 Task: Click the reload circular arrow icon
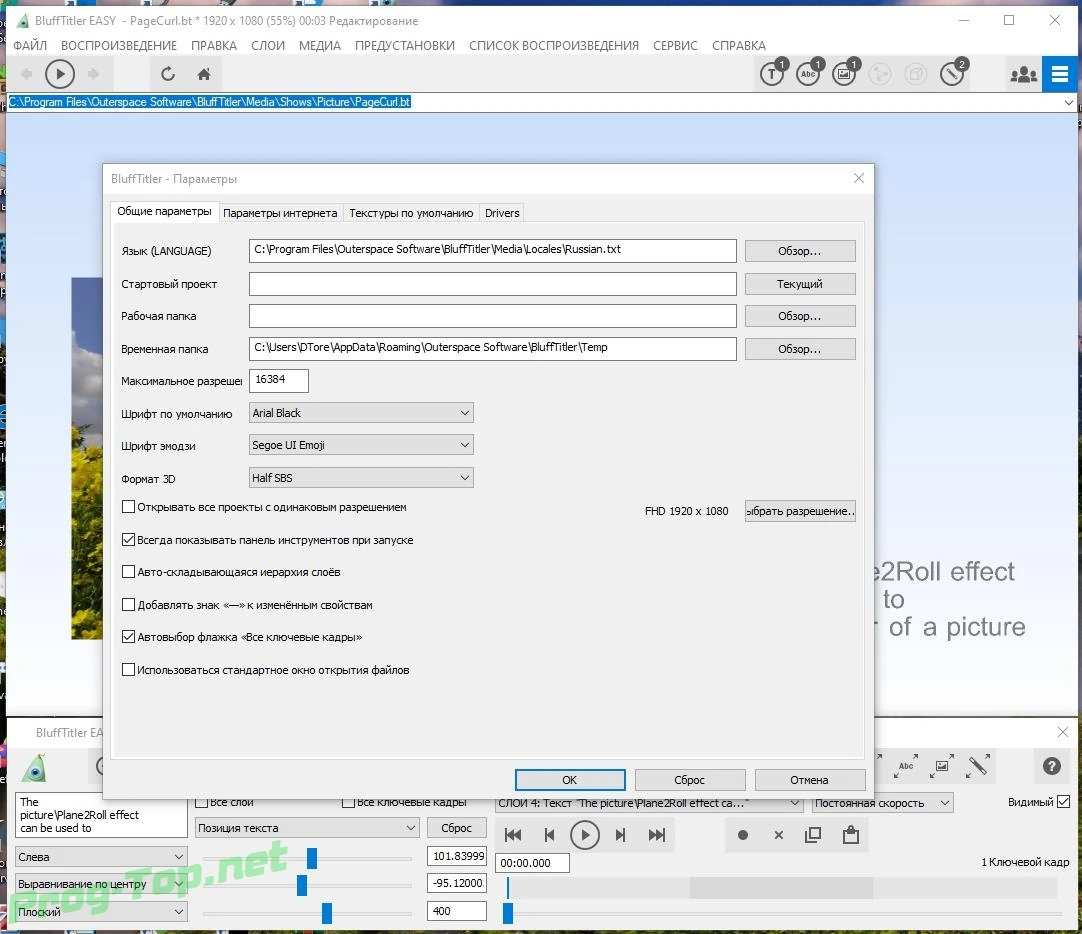tap(168, 74)
